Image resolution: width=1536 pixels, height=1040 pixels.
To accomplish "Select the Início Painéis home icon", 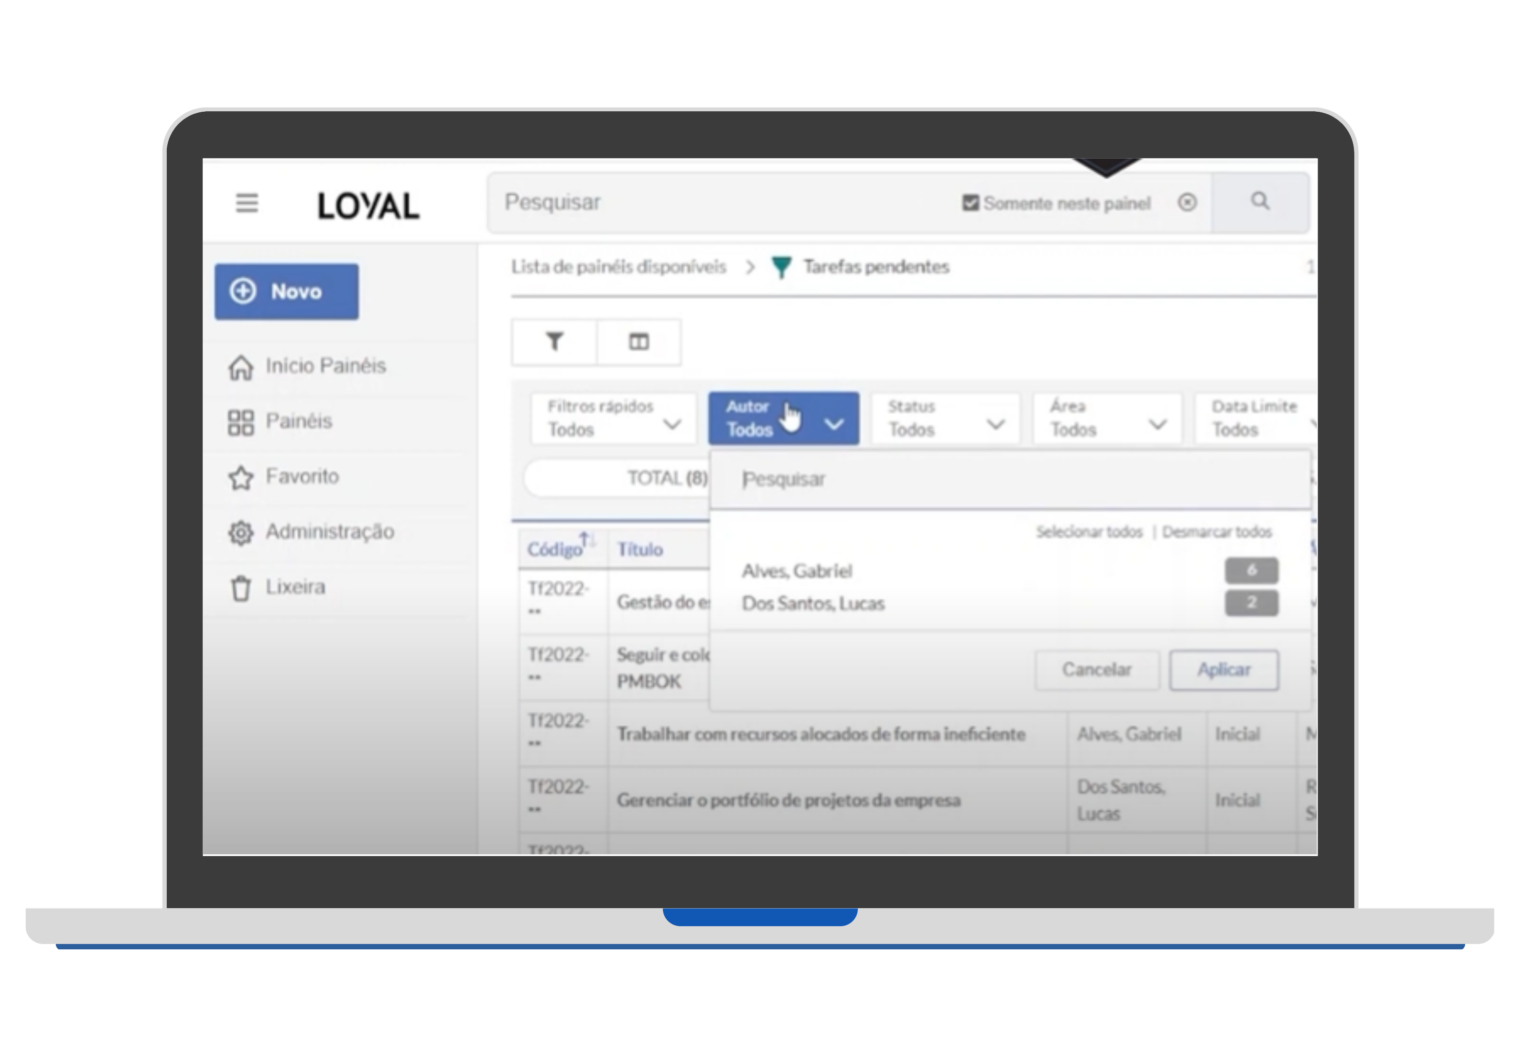I will pos(240,367).
